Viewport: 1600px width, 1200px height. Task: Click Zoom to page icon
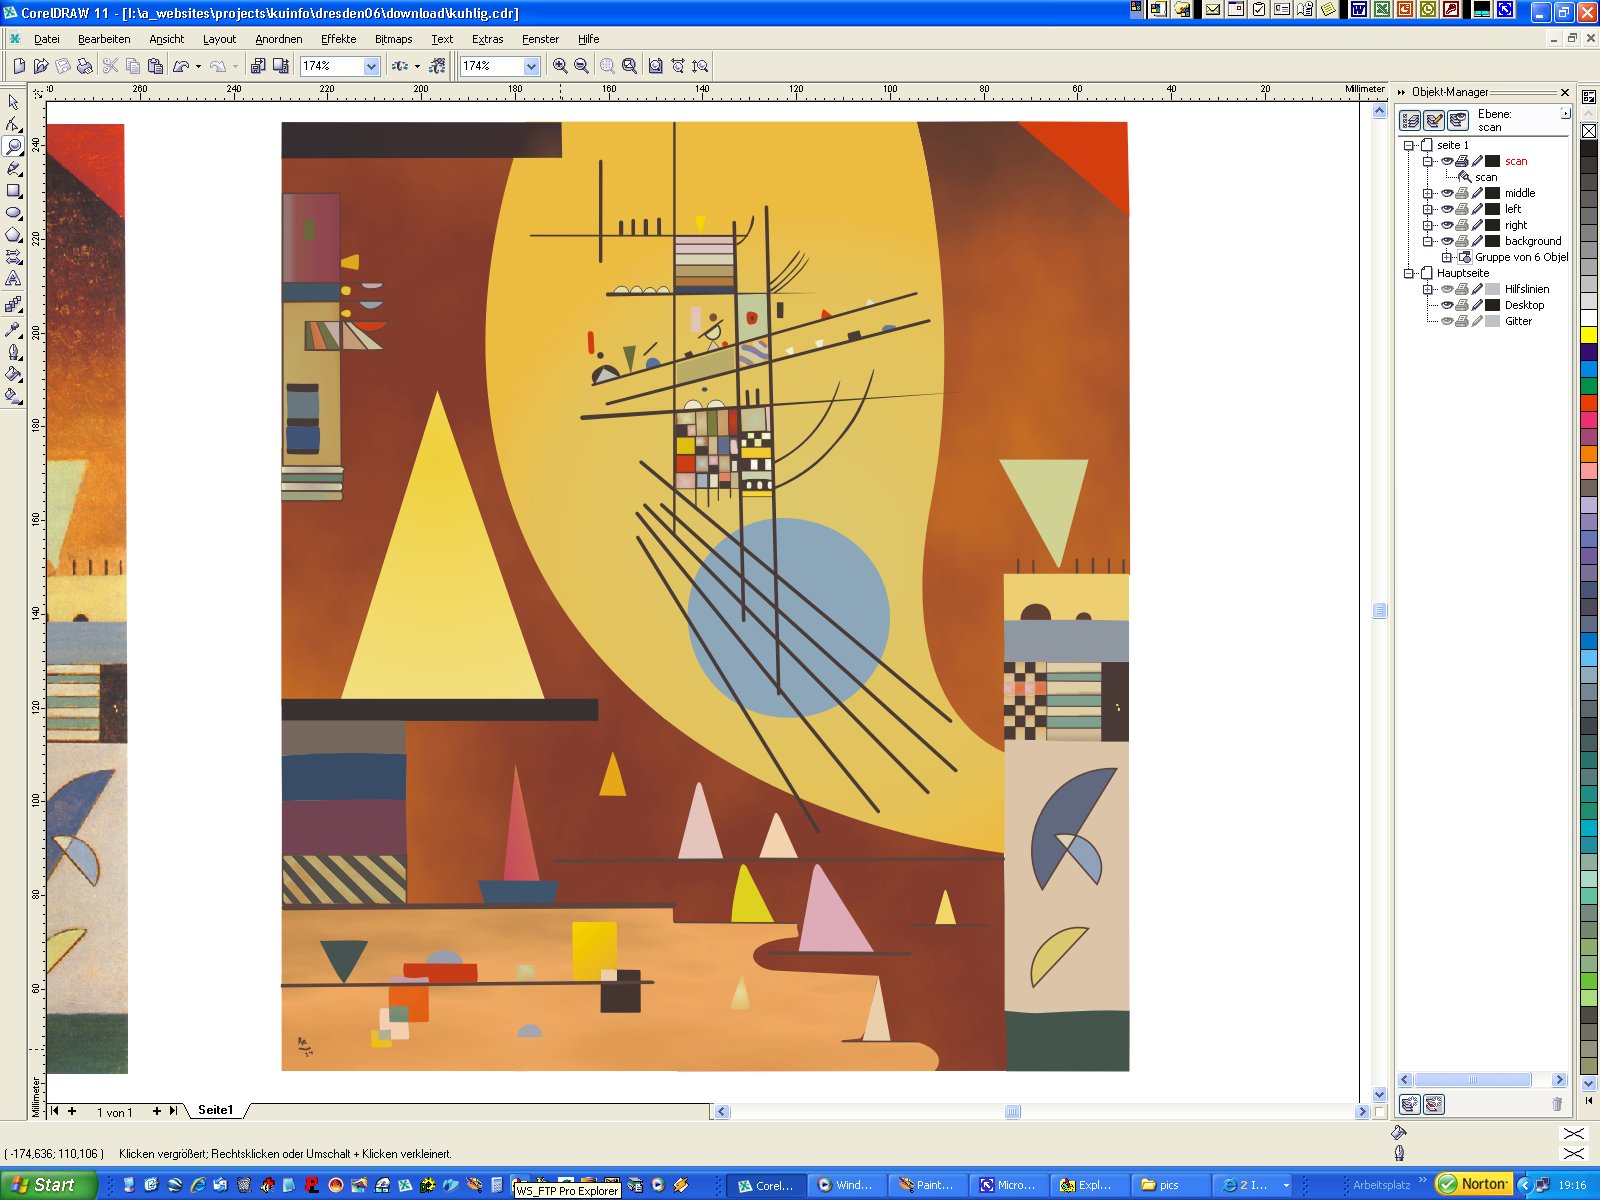click(655, 66)
